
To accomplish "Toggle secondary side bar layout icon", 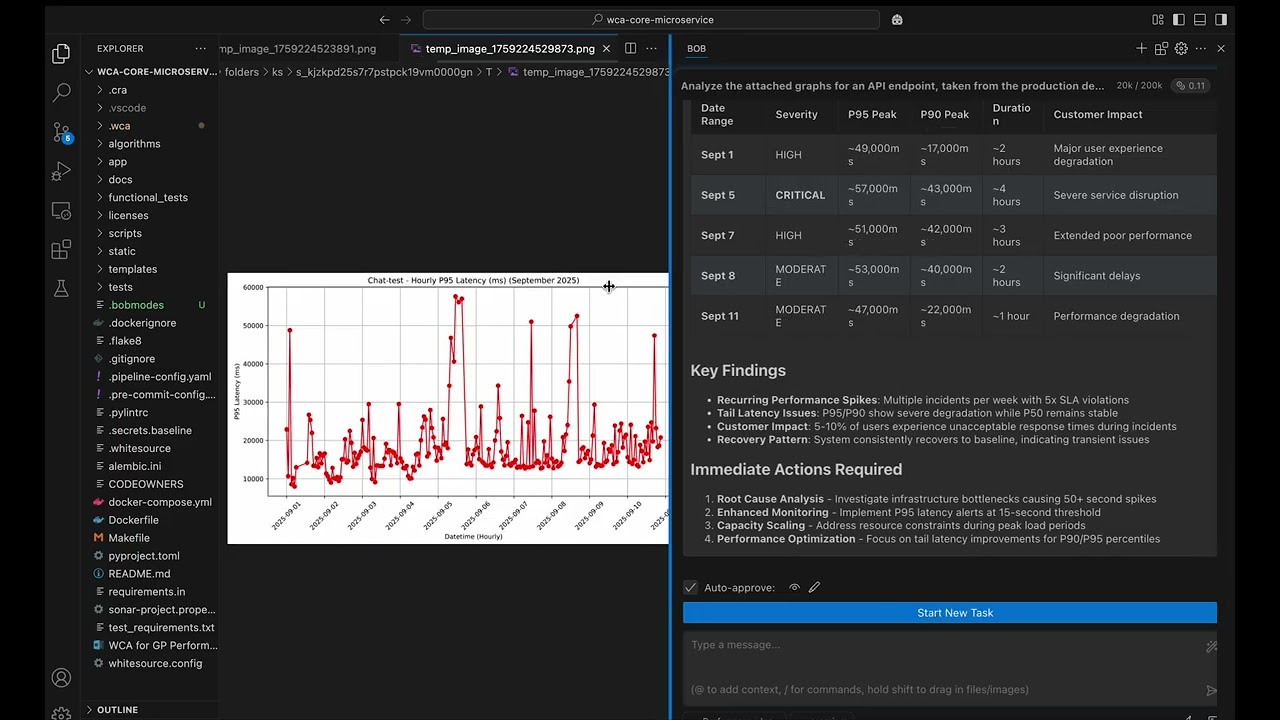I will point(1221,19).
